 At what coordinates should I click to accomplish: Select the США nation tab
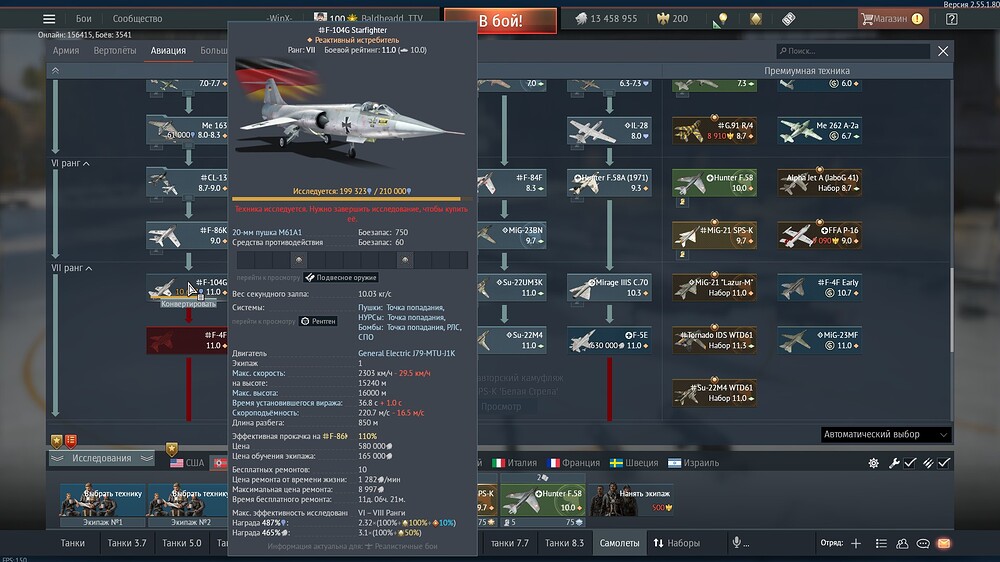click(x=187, y=463)
